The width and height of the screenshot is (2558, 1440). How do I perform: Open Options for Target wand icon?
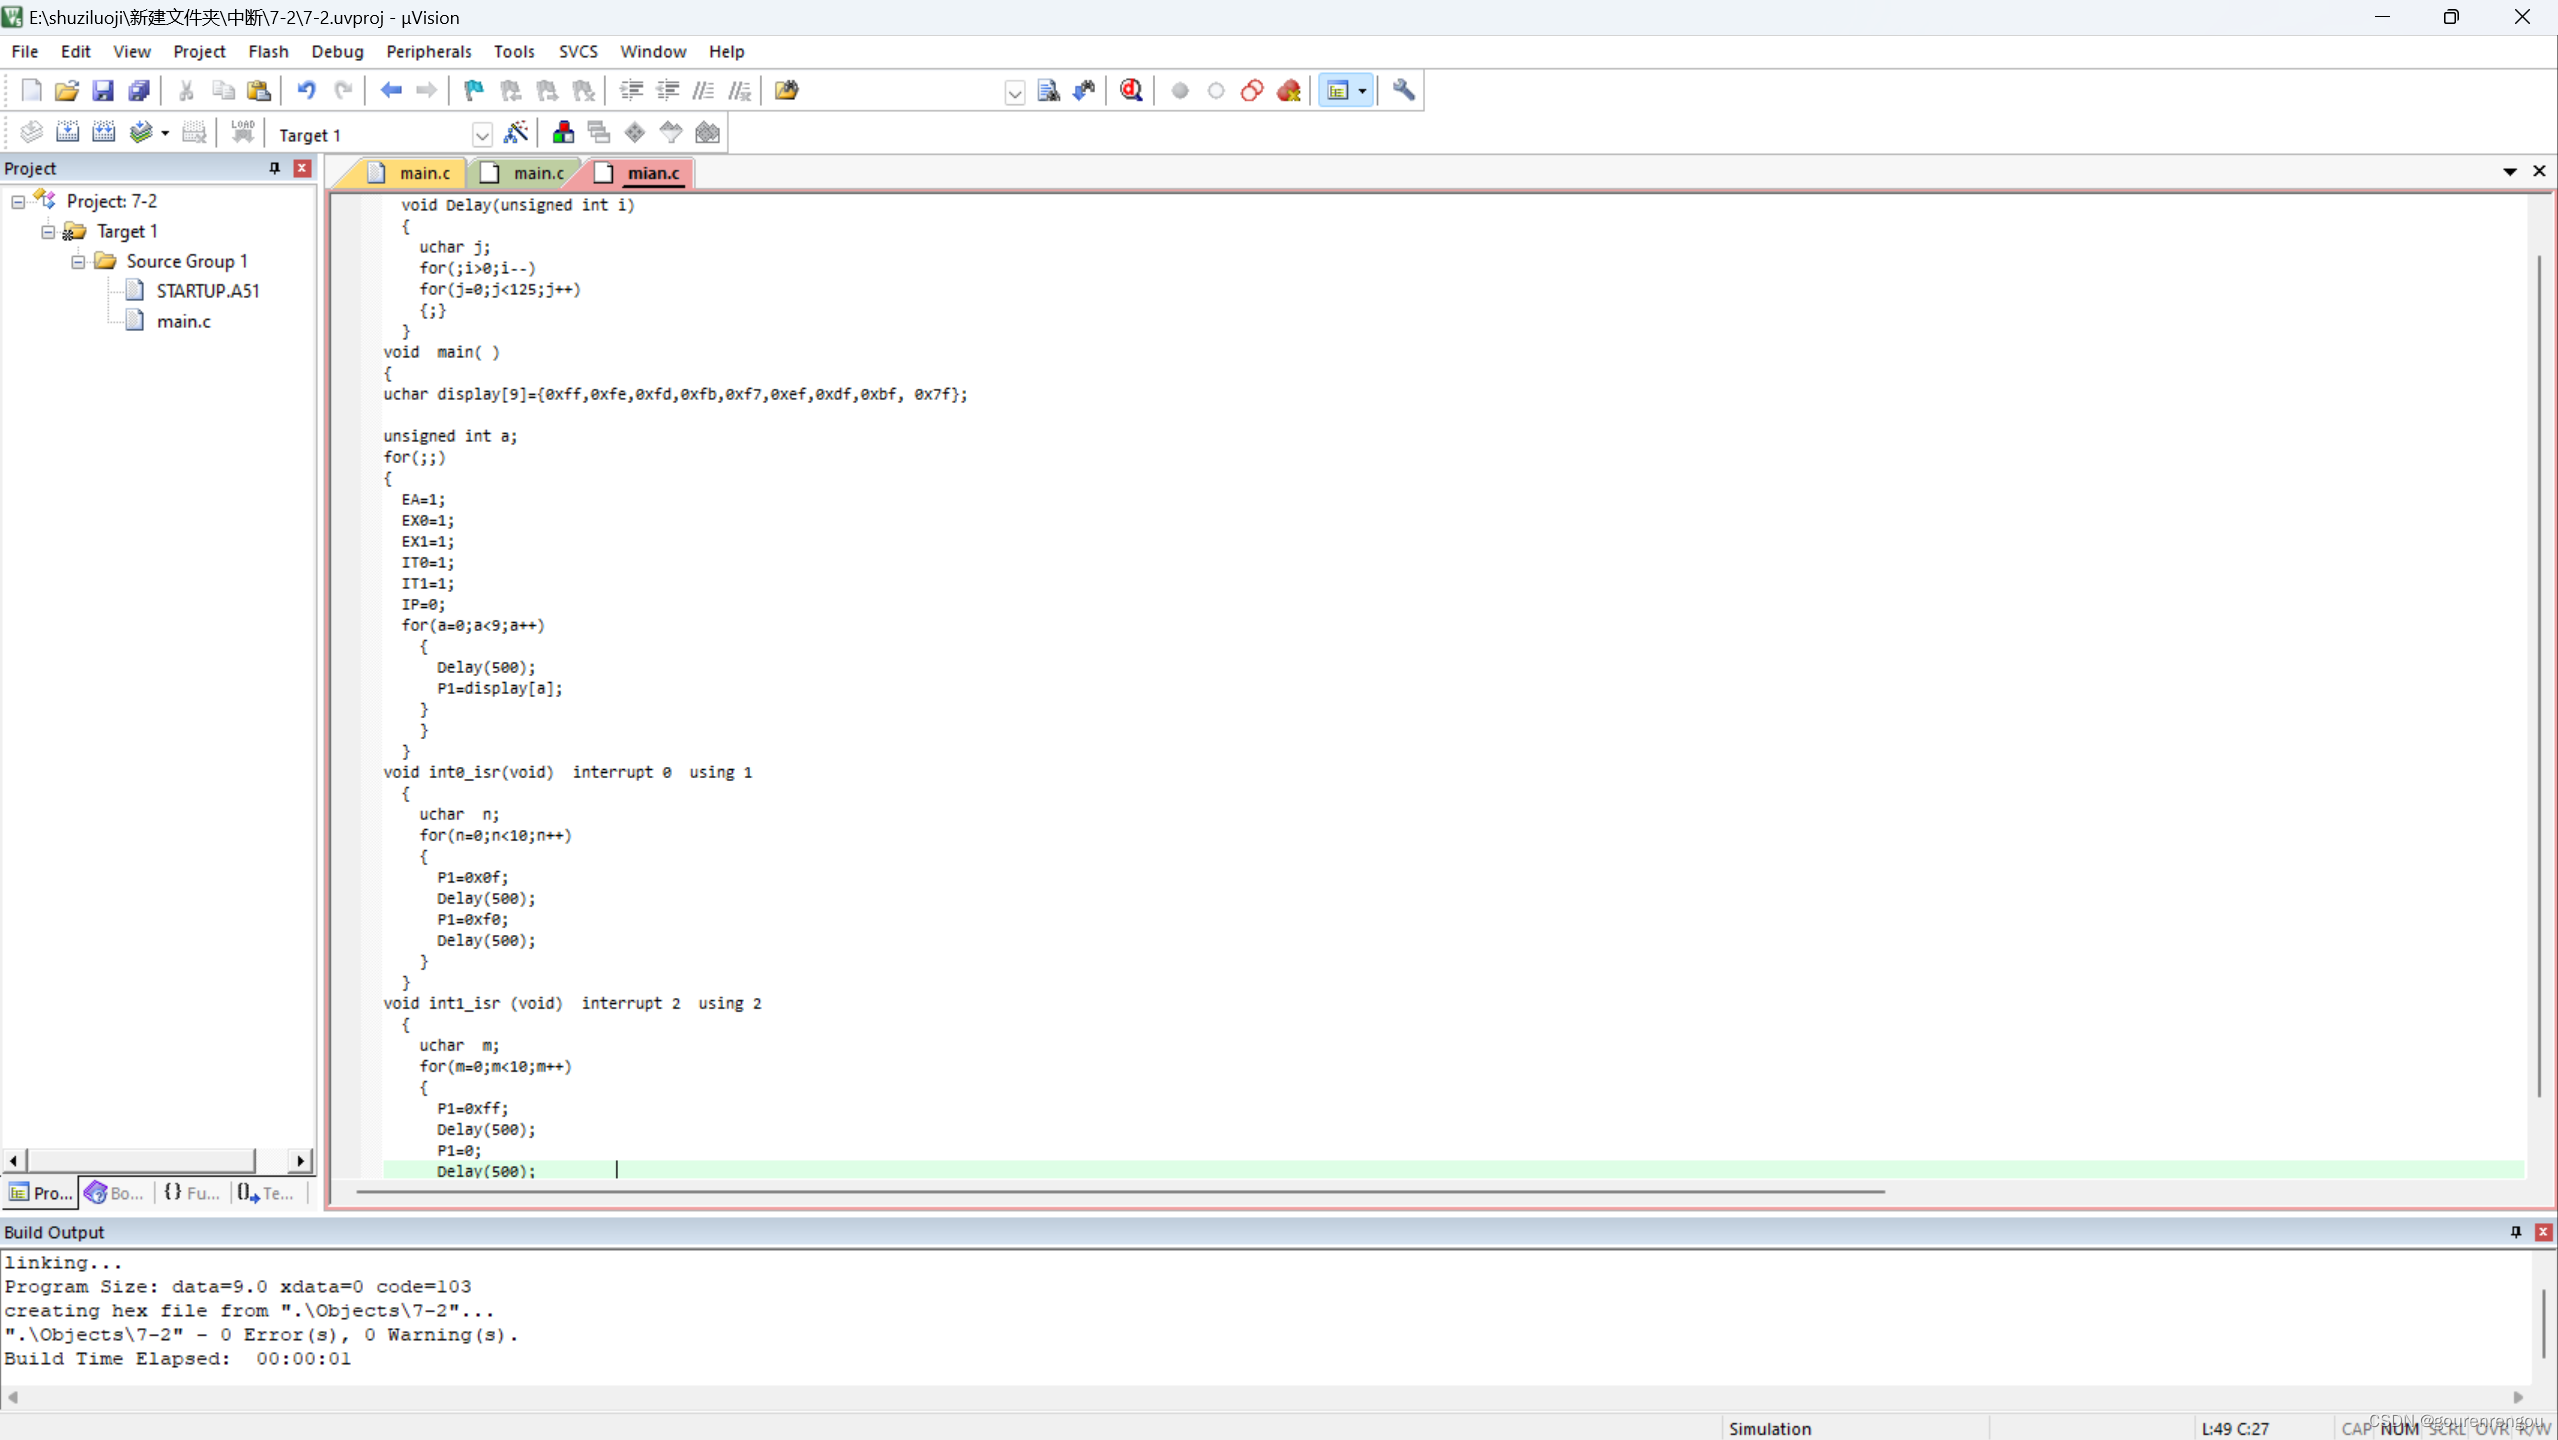coord(516,133)
